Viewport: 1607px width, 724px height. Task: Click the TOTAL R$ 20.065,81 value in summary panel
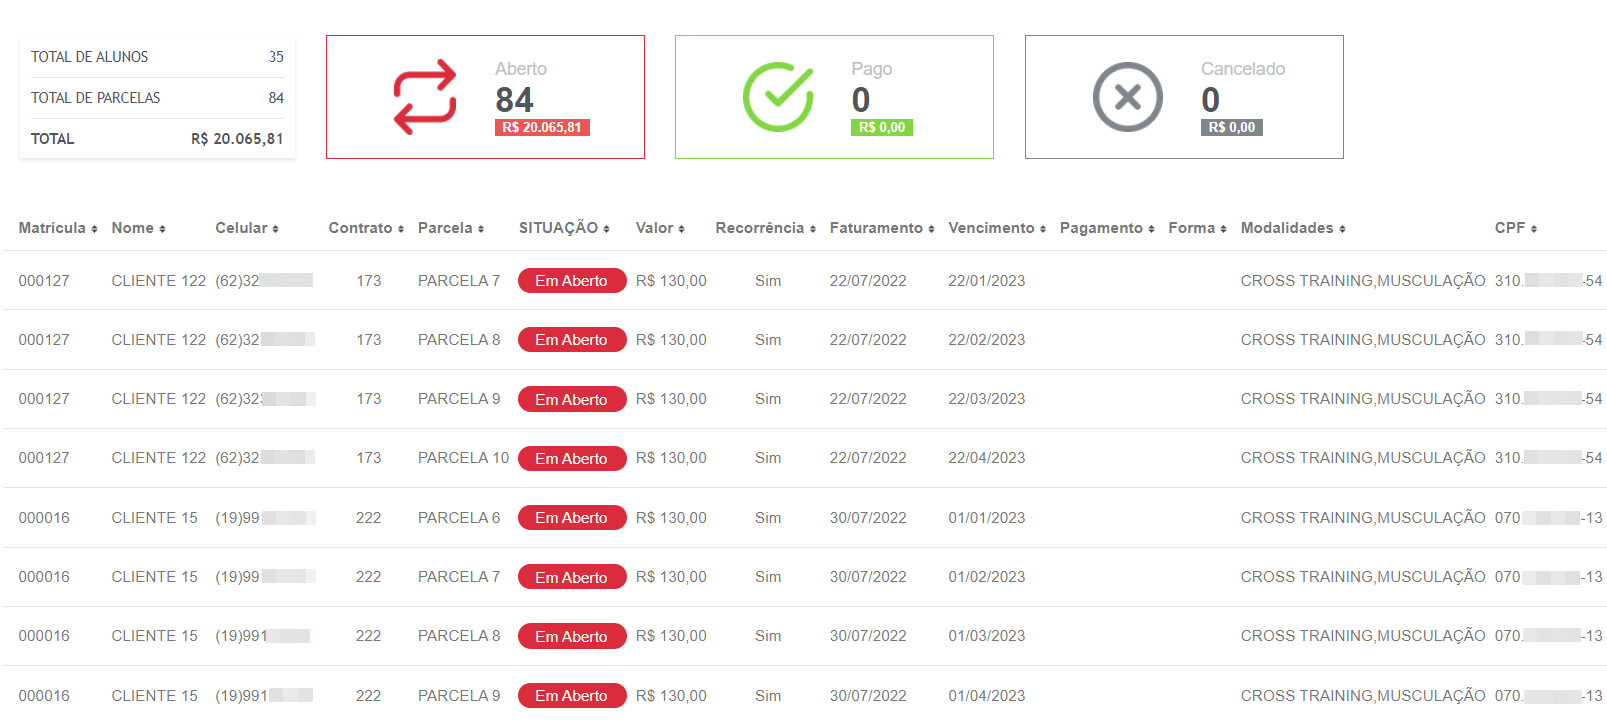(x=238, y=139)
